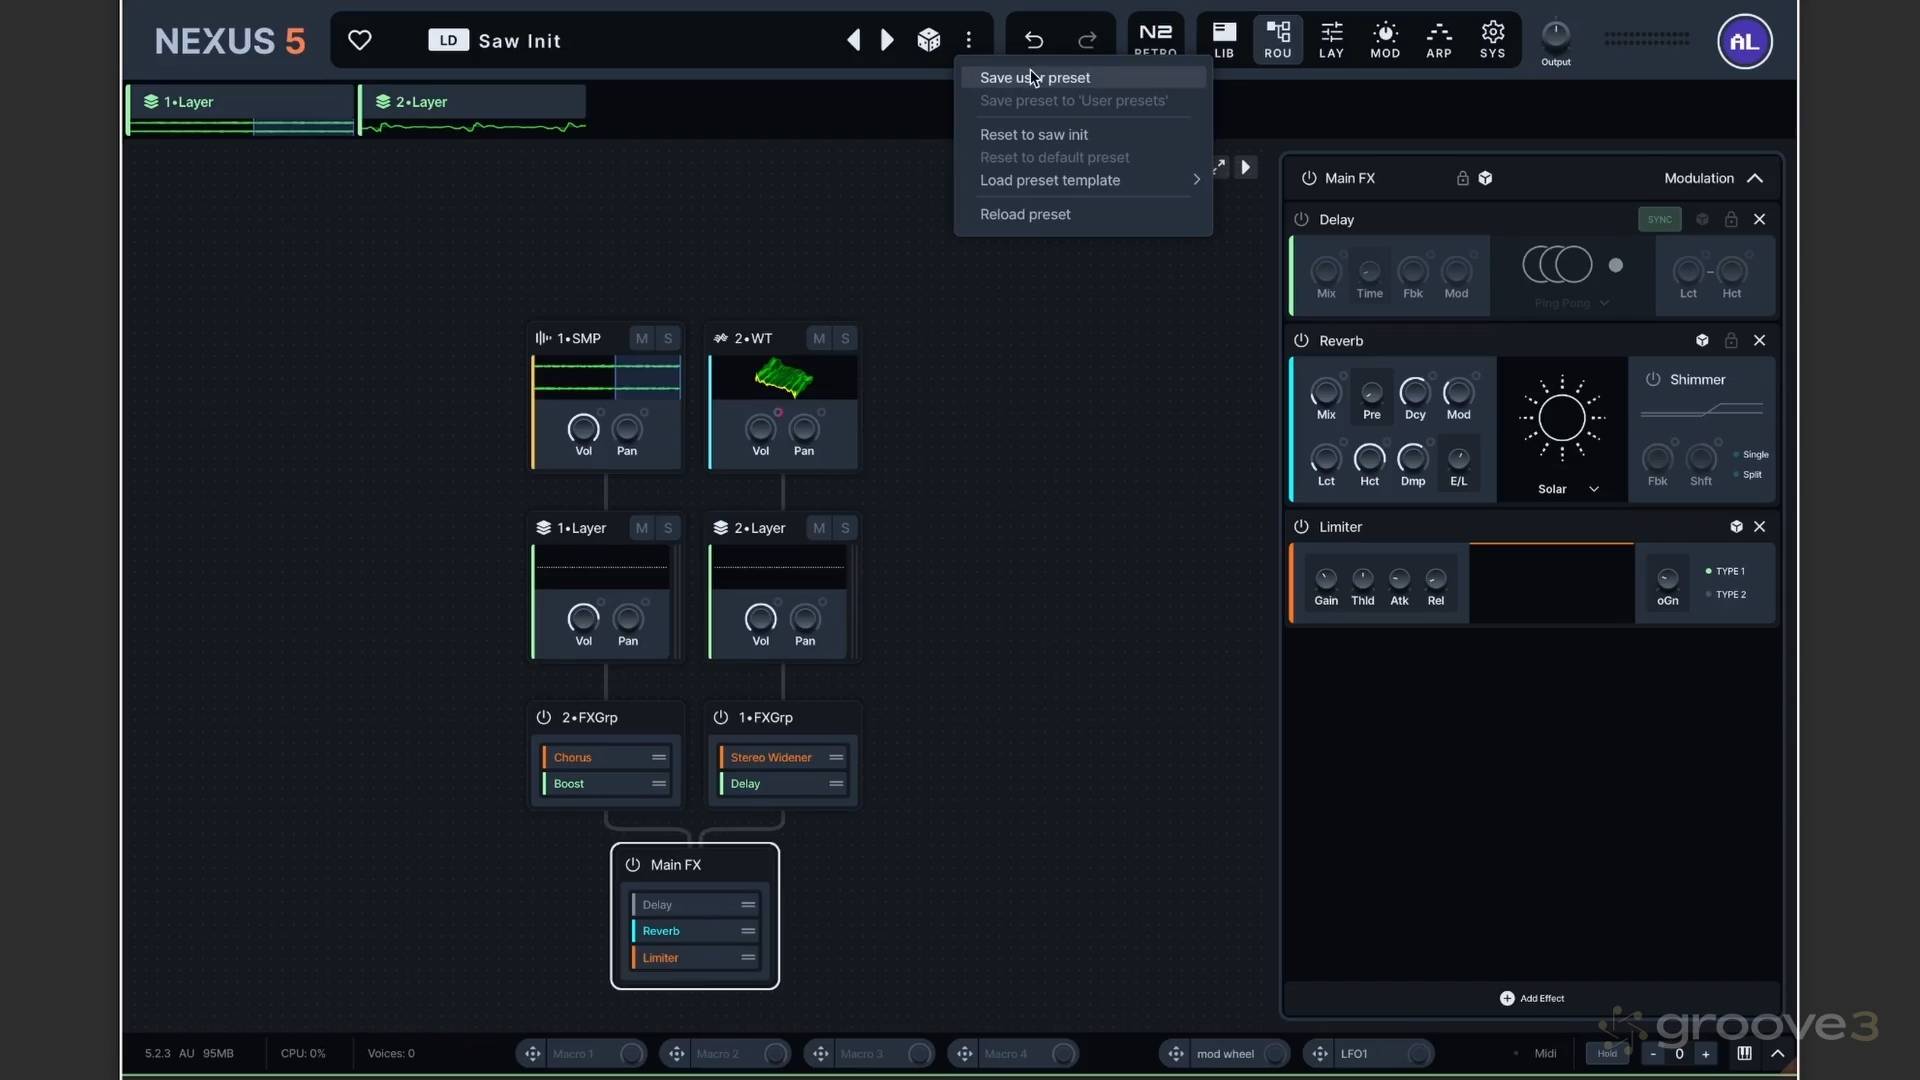The image size is (1920, 1080).
Task: Toggle the Limiter effect power
Action: click(1301, 526)
